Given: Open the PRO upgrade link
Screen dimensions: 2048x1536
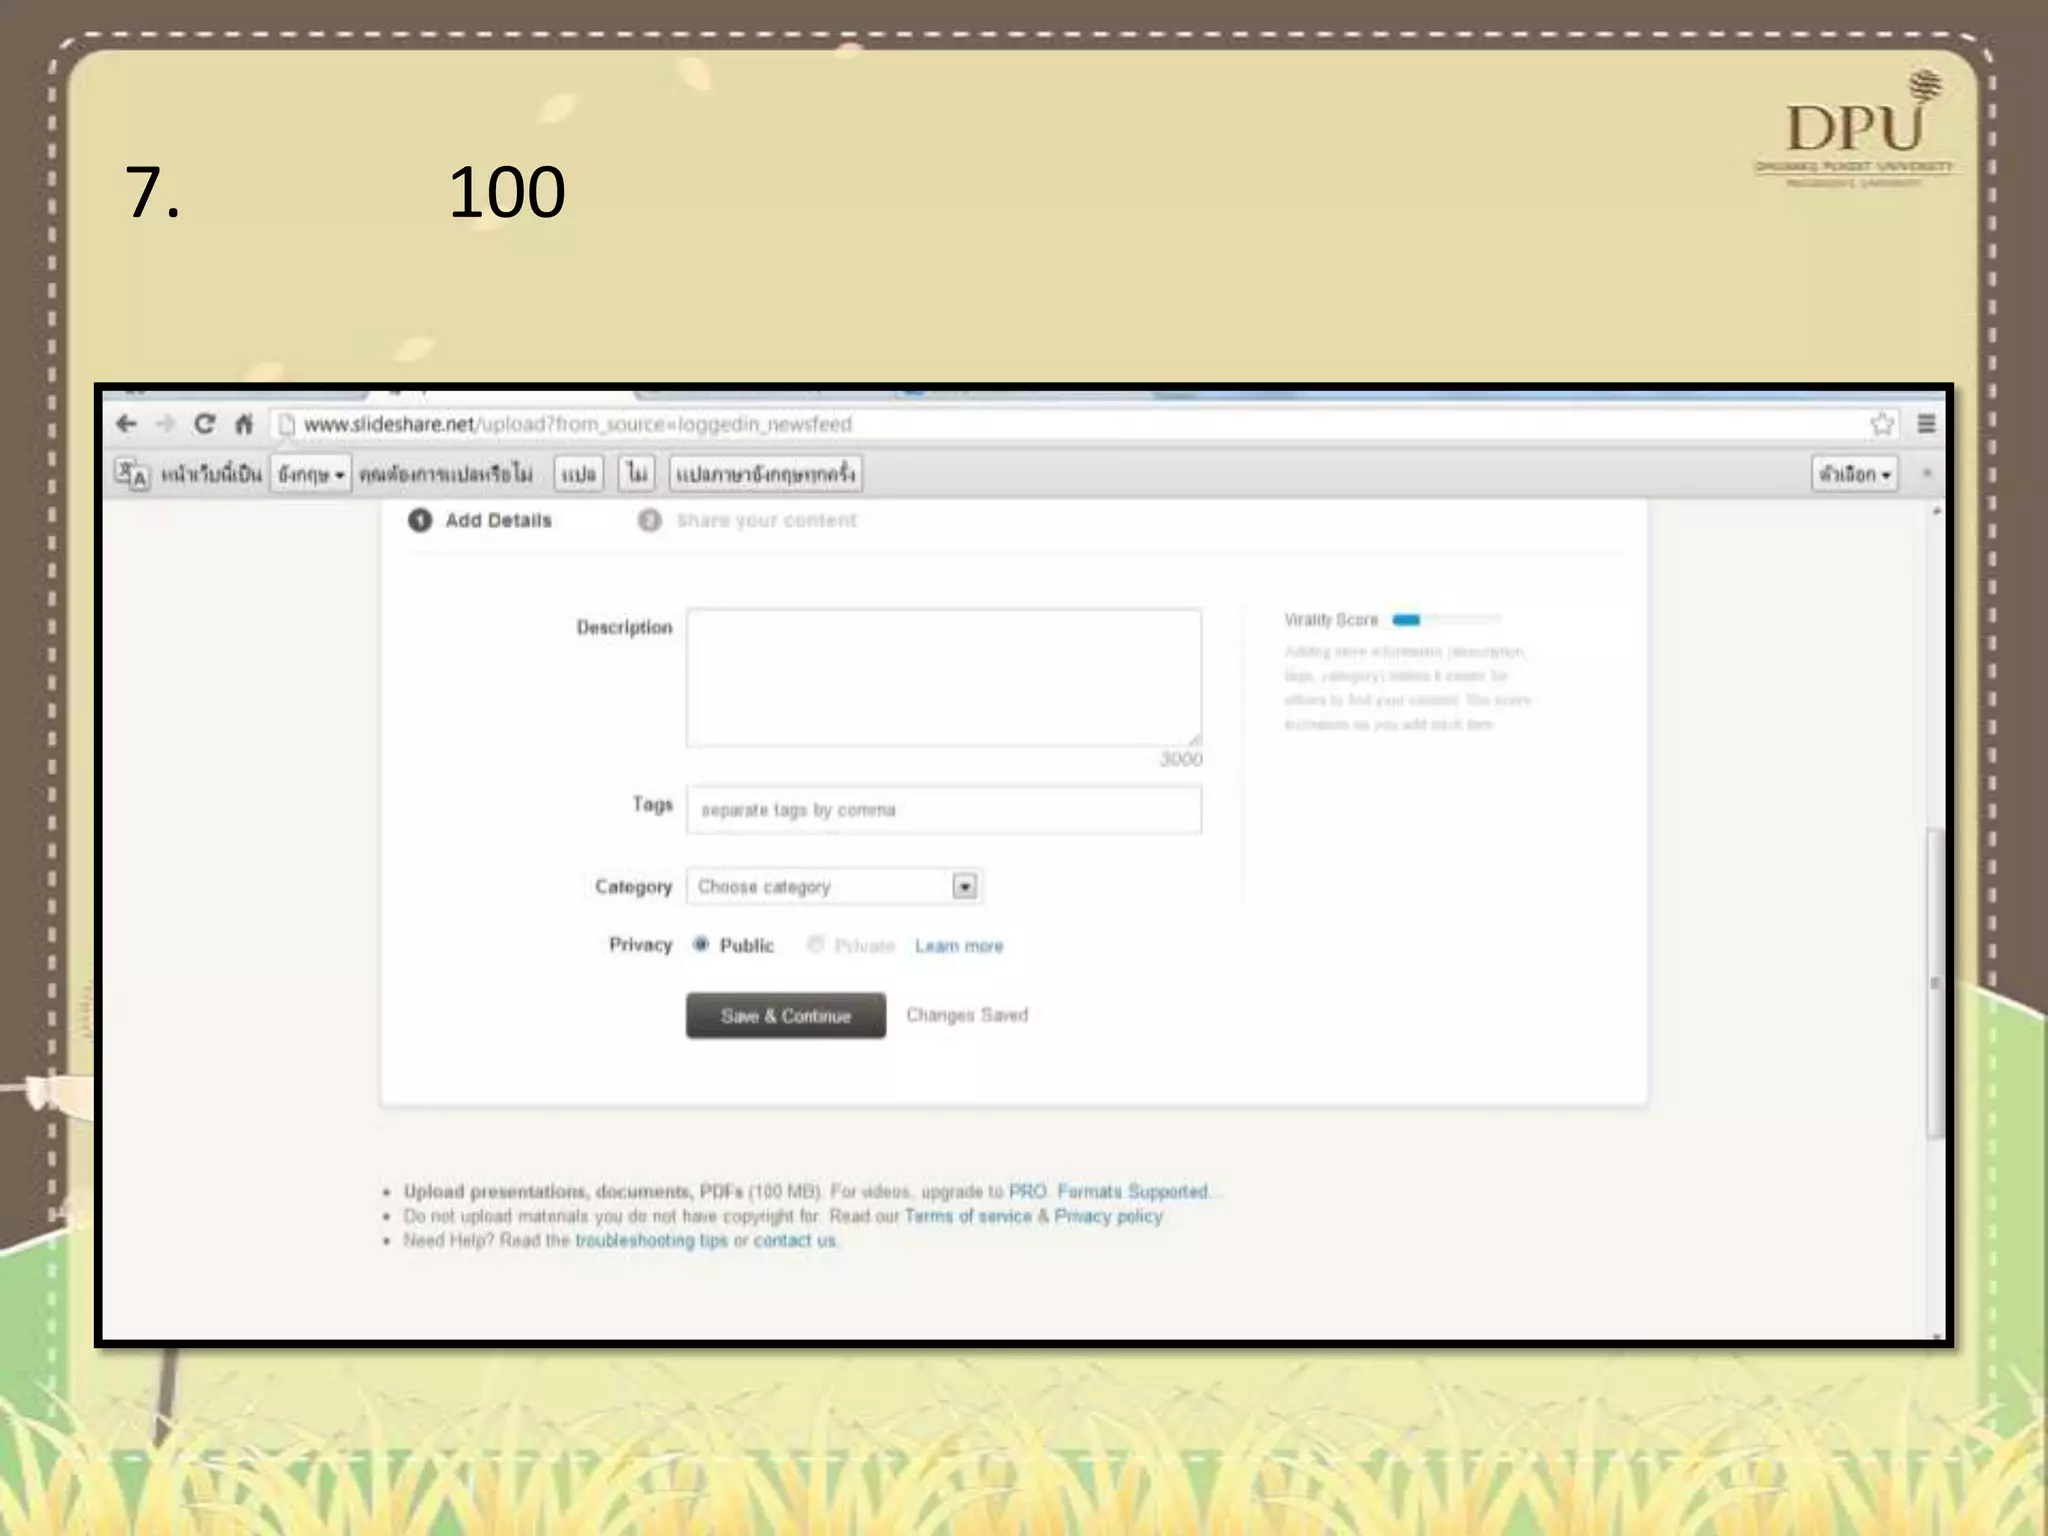Looking at the screenshot, I should (1027, 1191).
